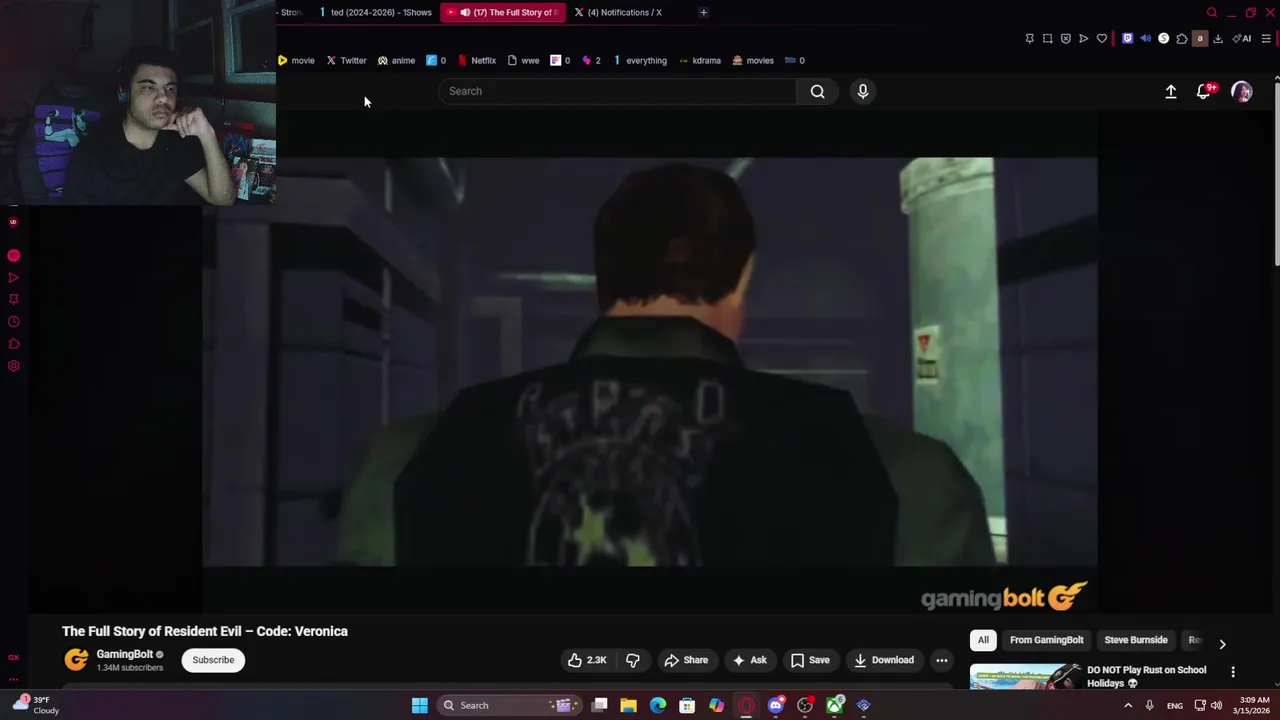Image resolution: width=1280 pixels, height=720 pixels.
Task: Open the Opera sidebar settings gear
Action: [x=13, y=366]
